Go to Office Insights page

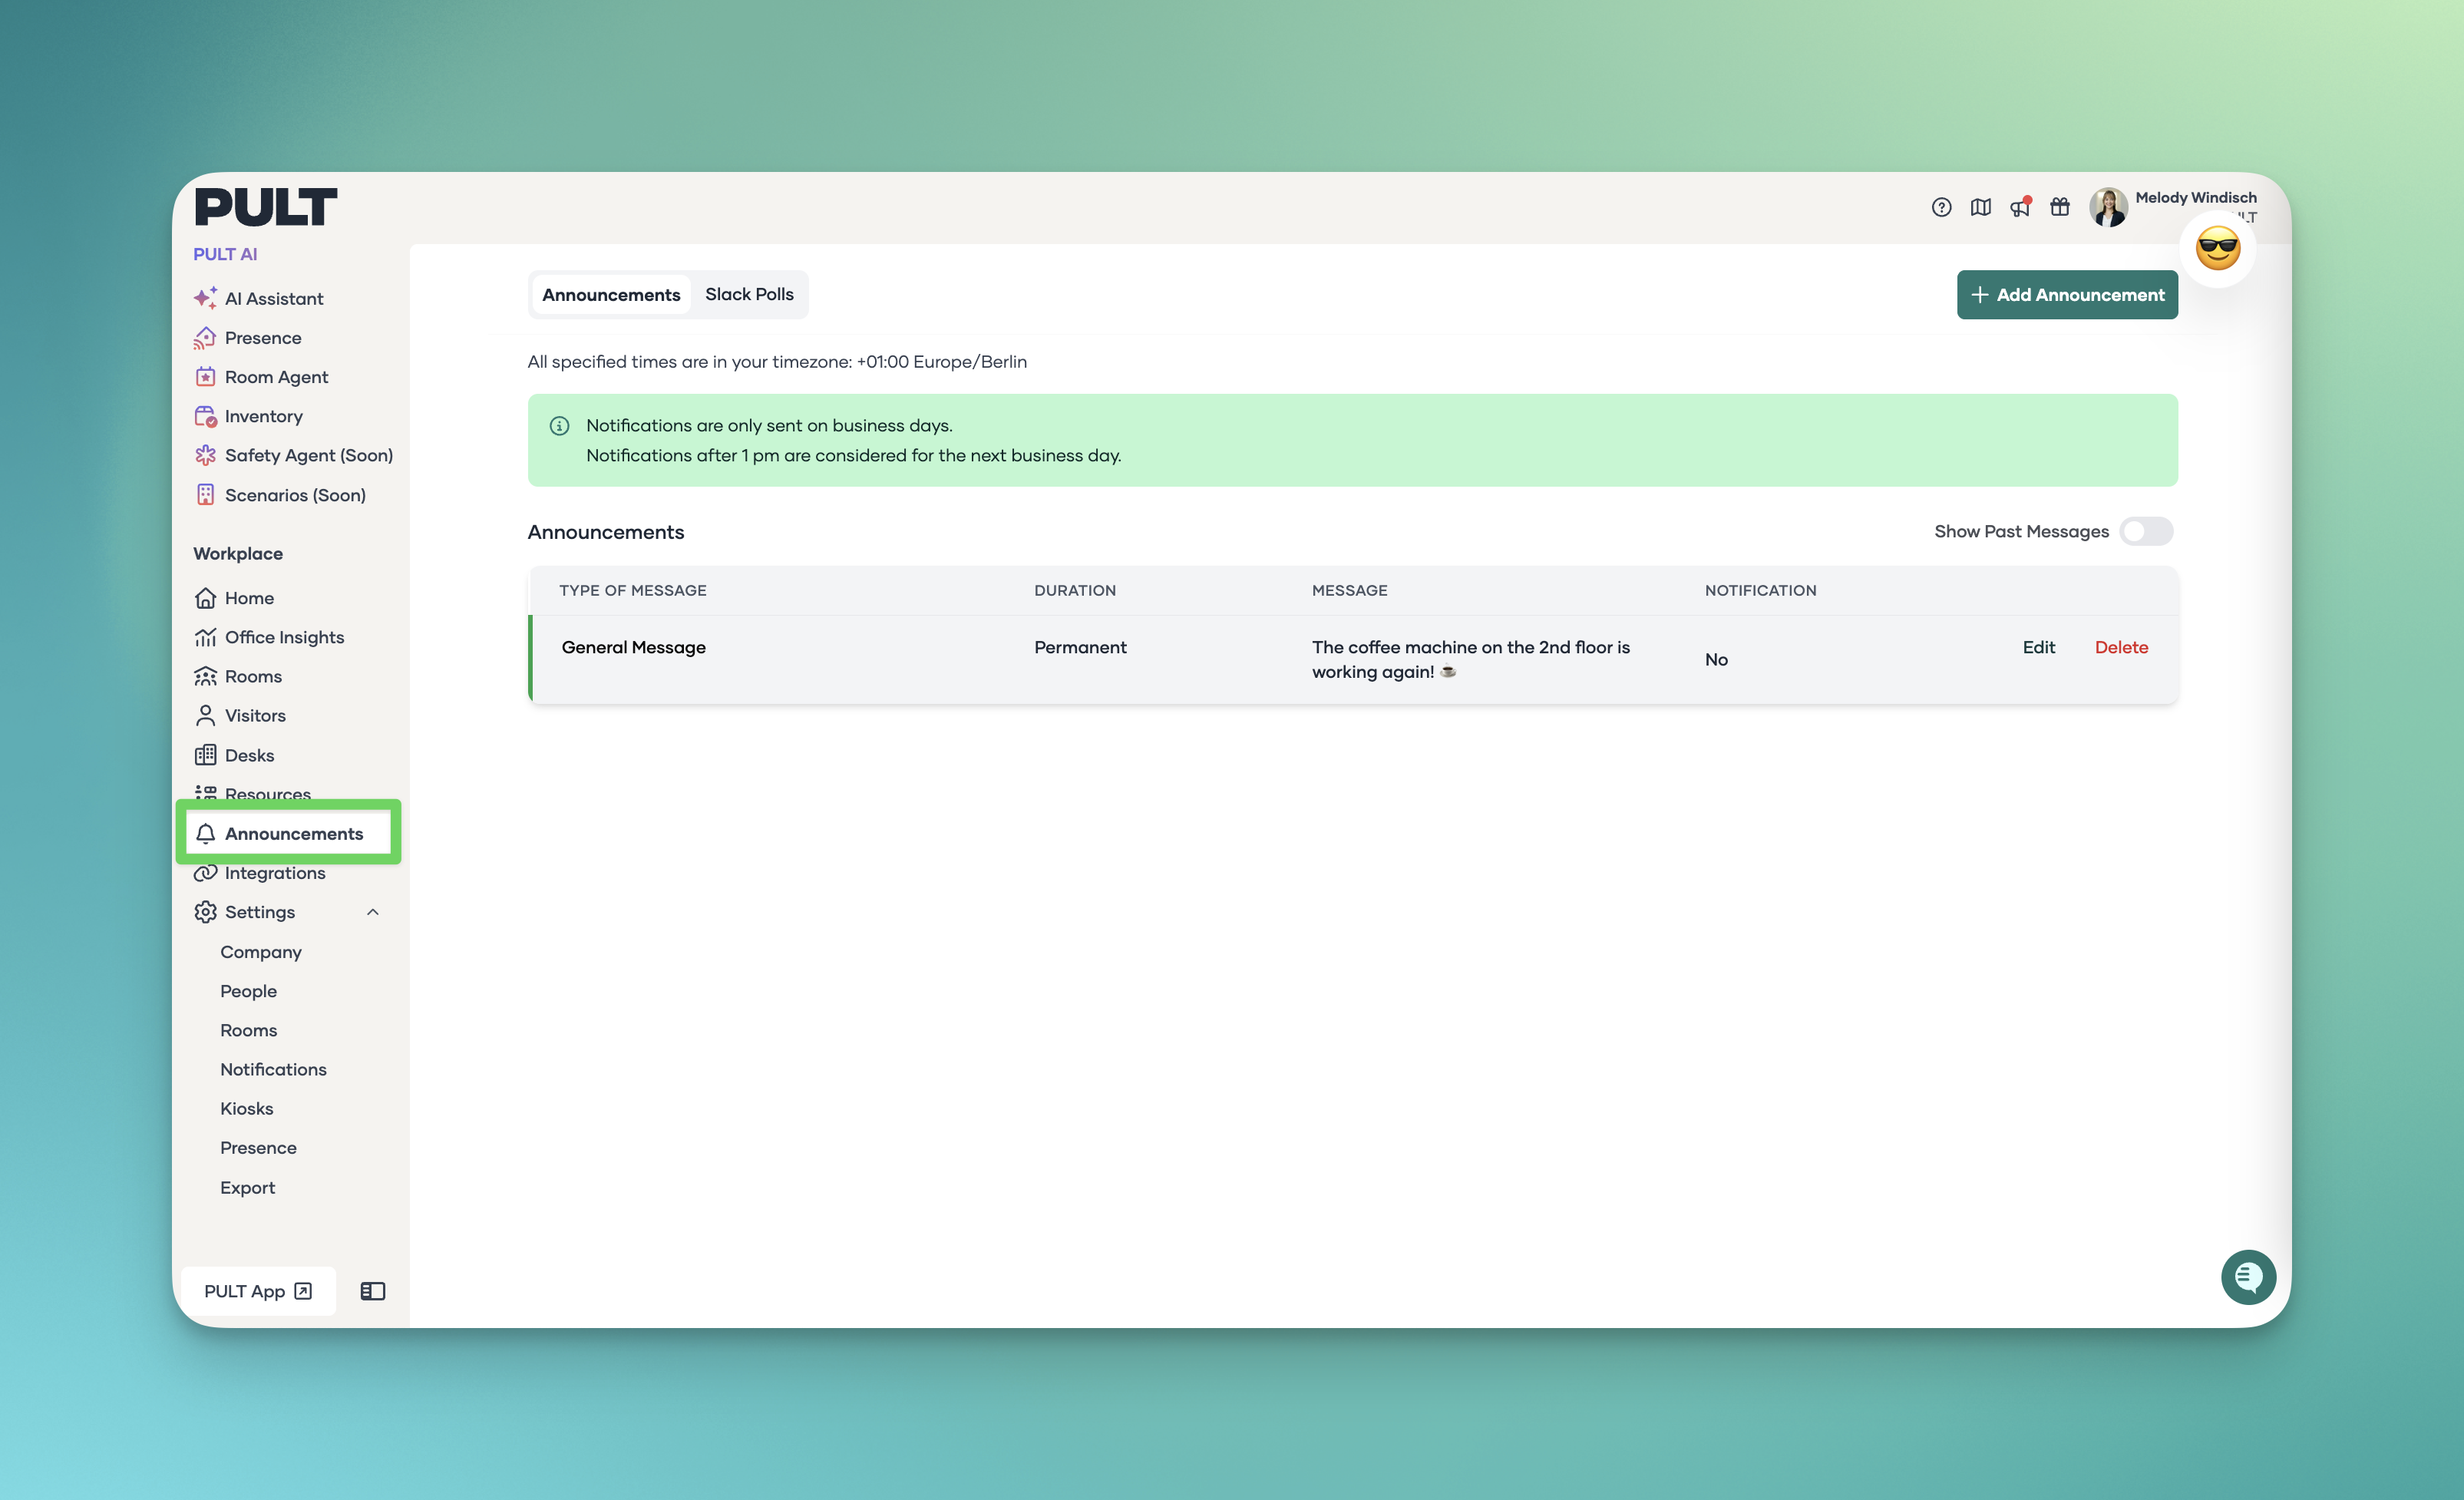tap(284, 637)
